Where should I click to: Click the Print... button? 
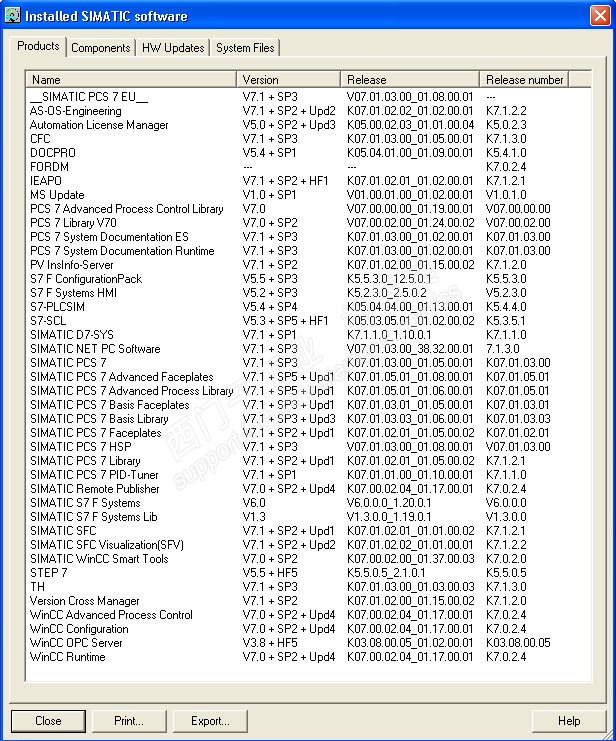[129, 721]
